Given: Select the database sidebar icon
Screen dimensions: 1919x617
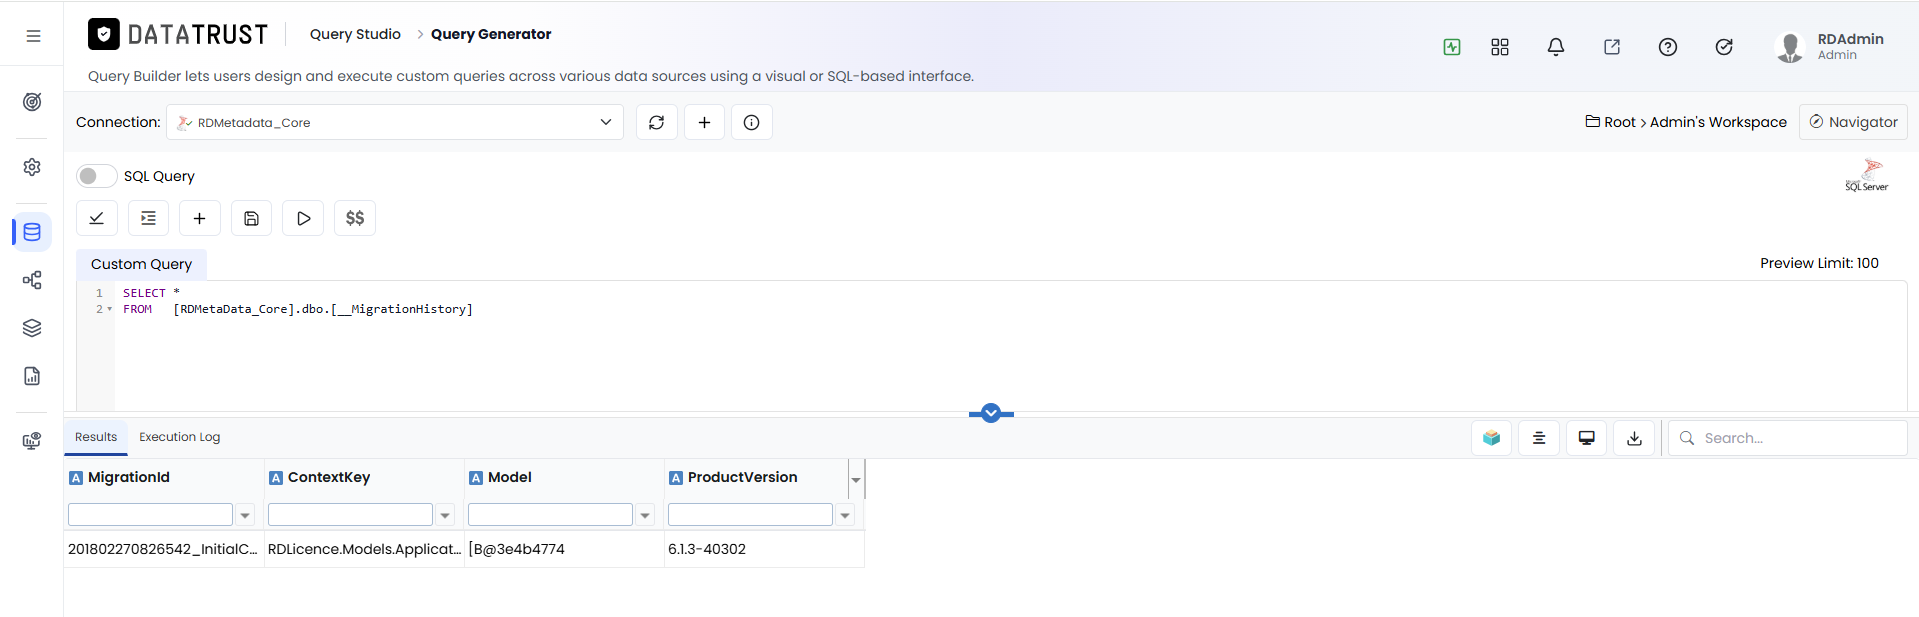Looking at the screenshot, I should point(32,232).
